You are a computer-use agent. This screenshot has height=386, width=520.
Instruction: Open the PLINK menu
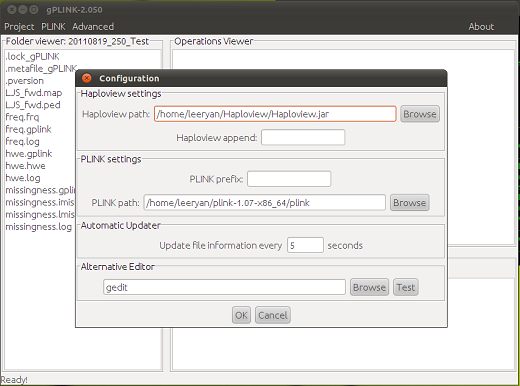(x=53, y=27)
